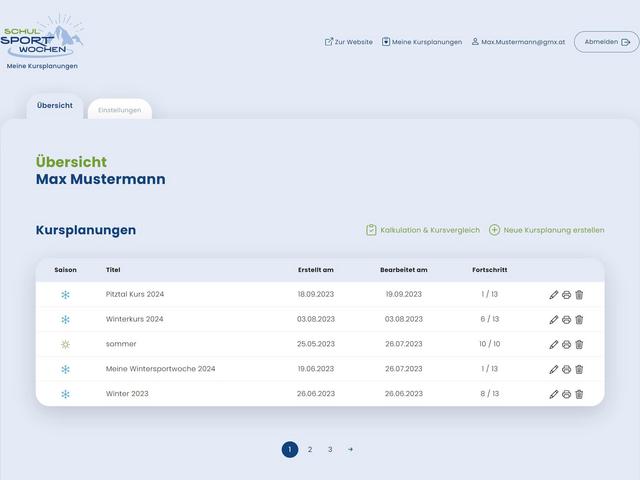Viewport: 640px width, 480px height.
Task: Open Kalkulation & Kursvergleich
Action: point(423,230)
